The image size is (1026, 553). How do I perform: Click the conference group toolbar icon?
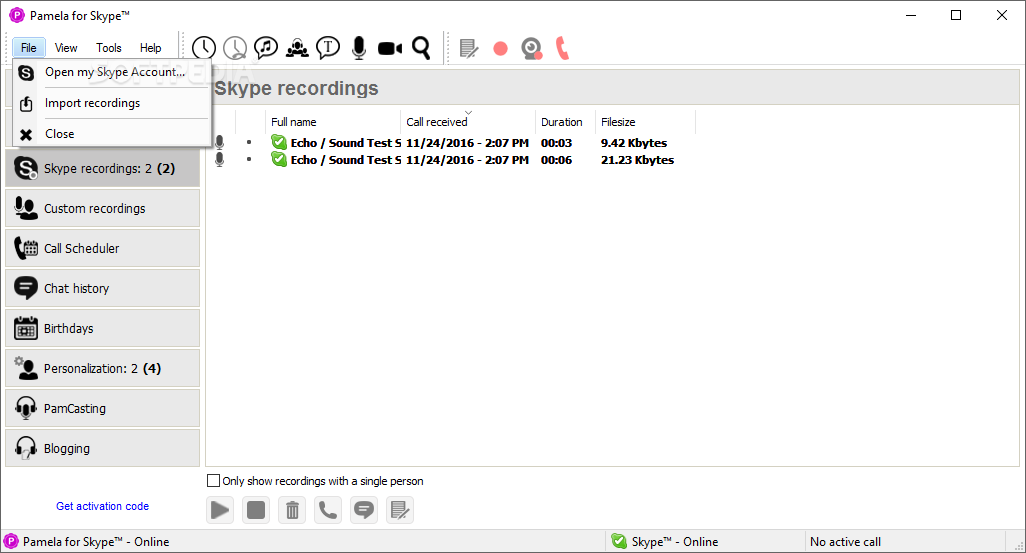click(x=297, y=48)
